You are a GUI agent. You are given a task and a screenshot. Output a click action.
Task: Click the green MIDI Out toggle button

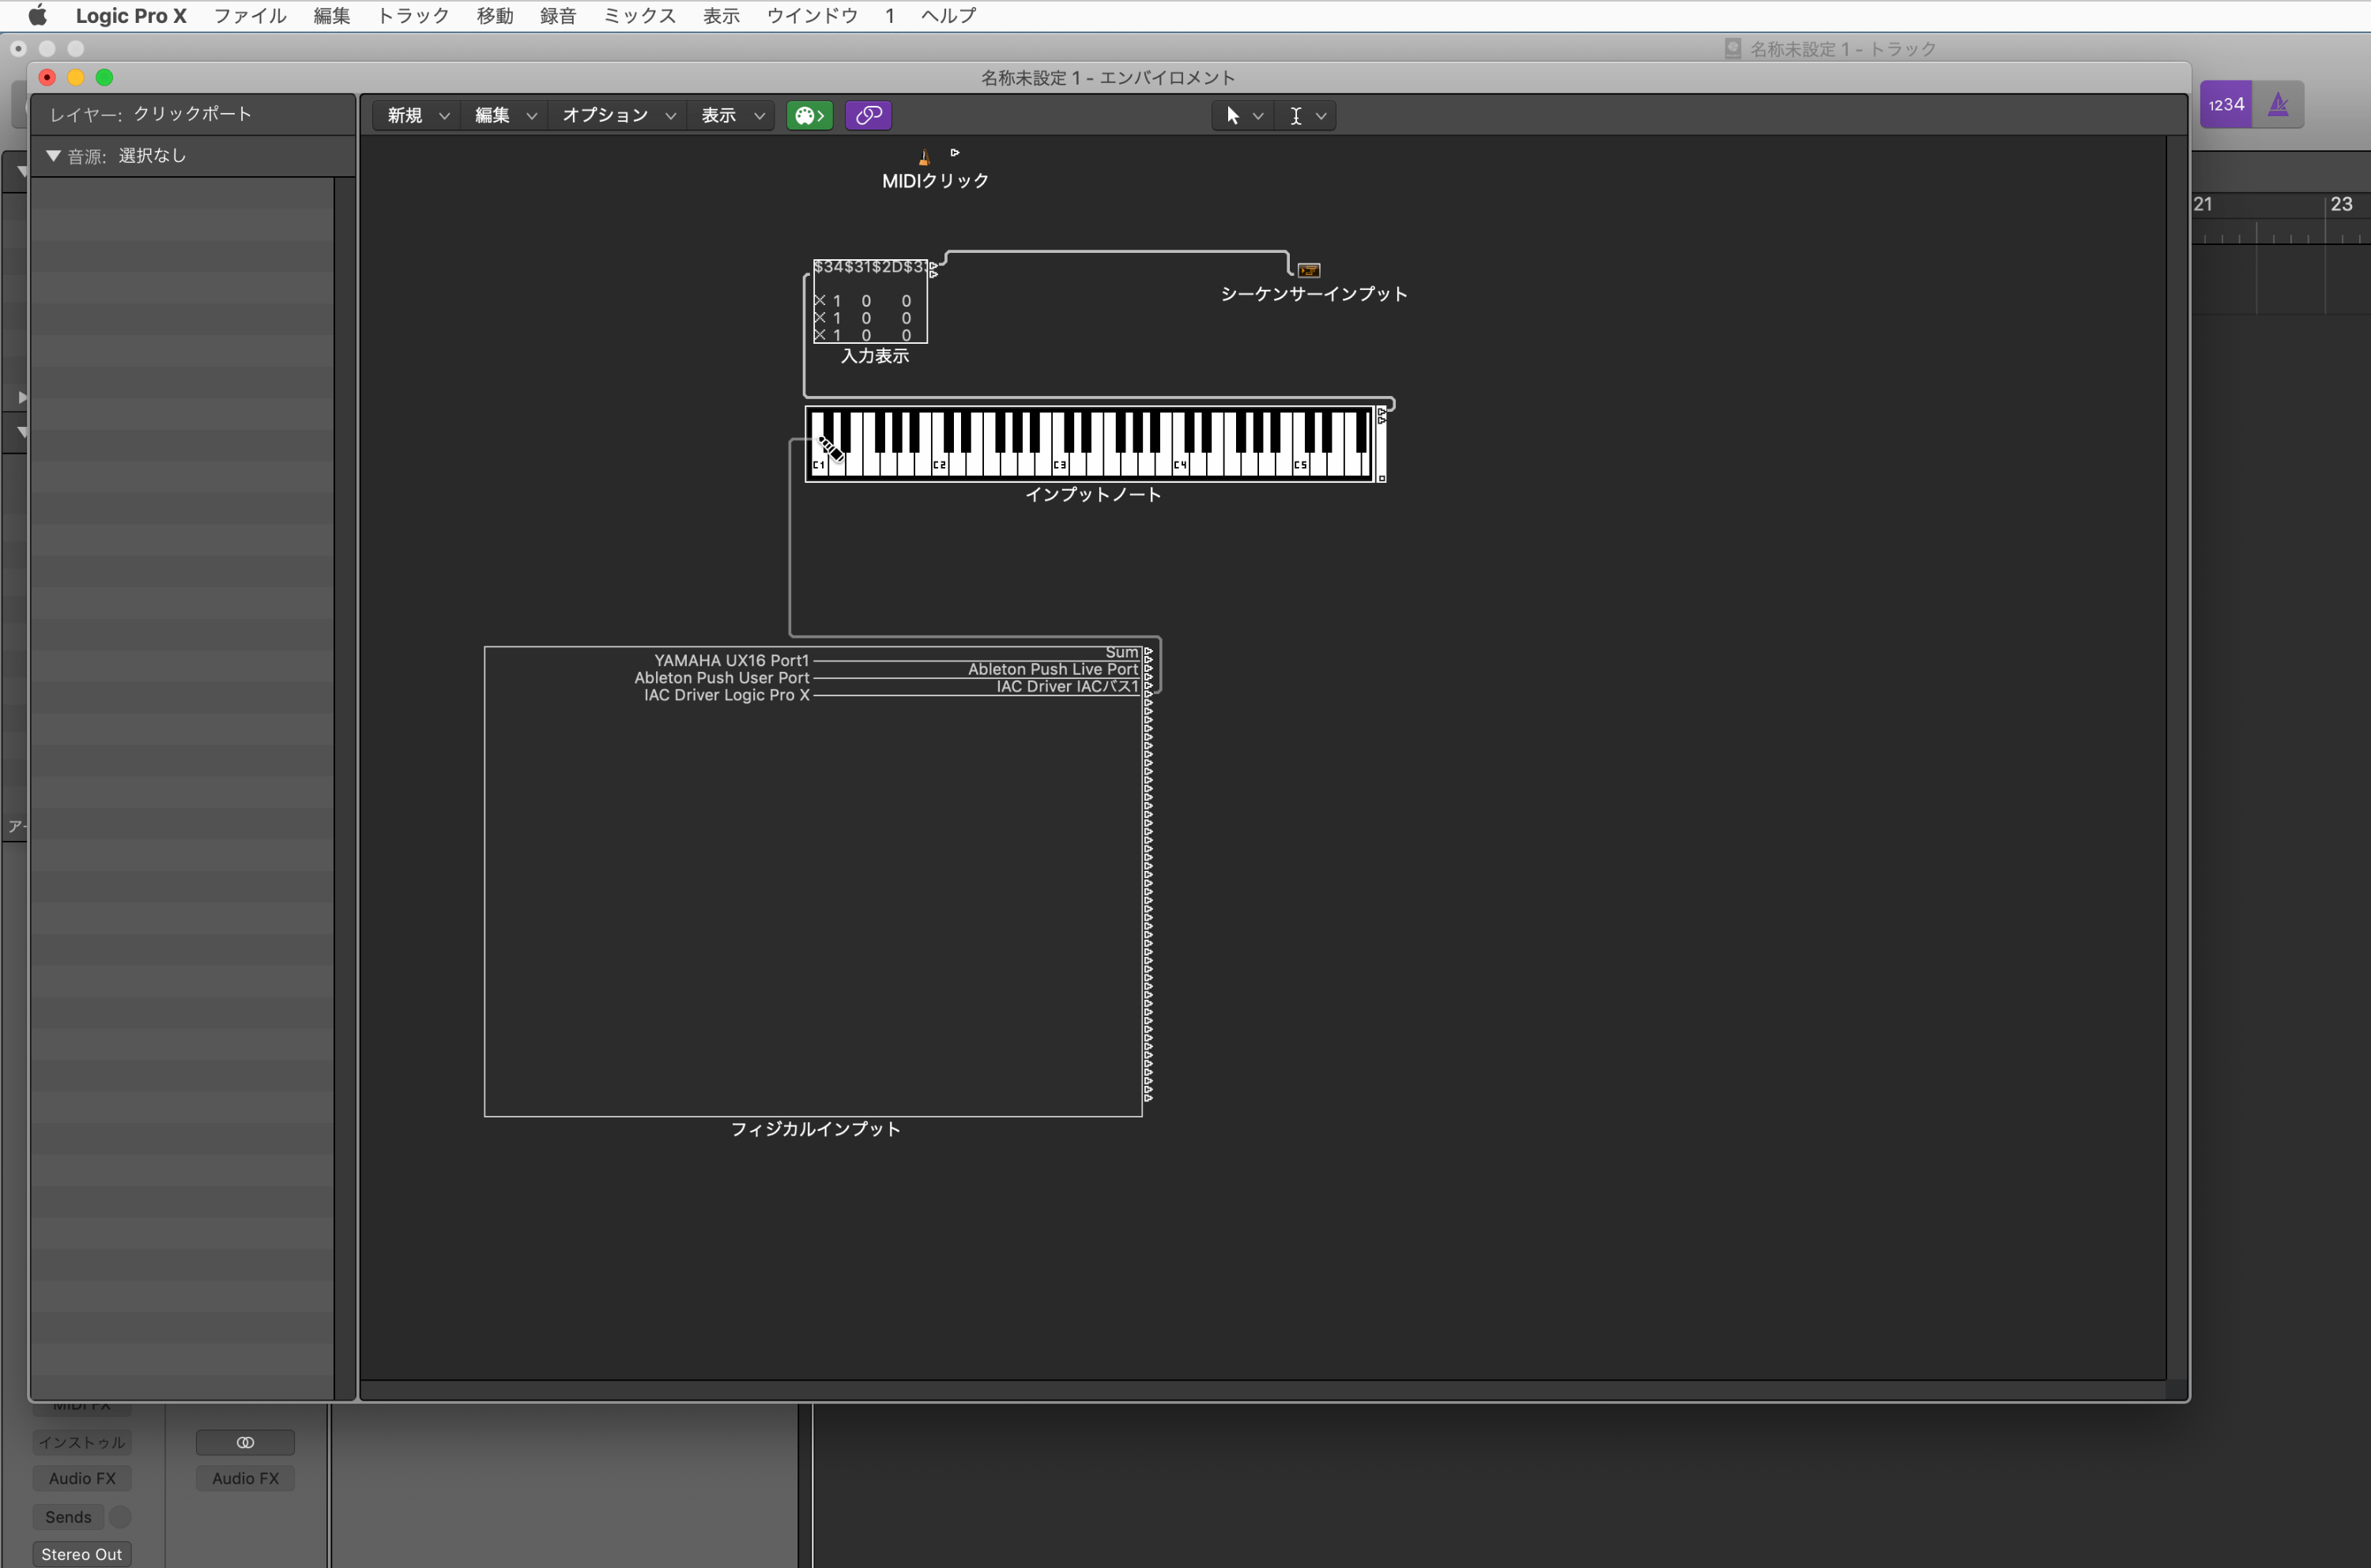809,116
